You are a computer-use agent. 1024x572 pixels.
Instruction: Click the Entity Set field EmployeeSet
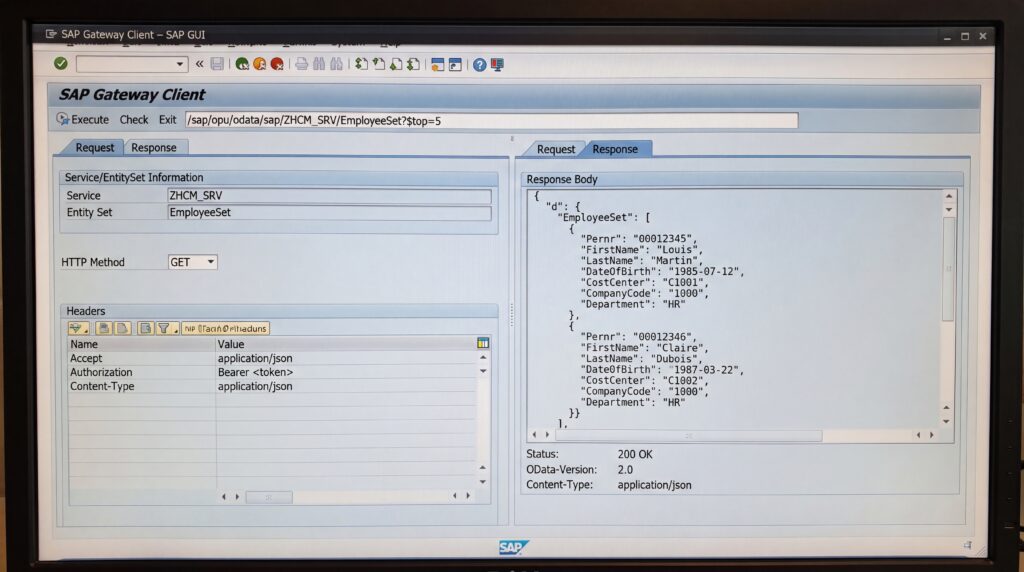[x=329, y=212]
